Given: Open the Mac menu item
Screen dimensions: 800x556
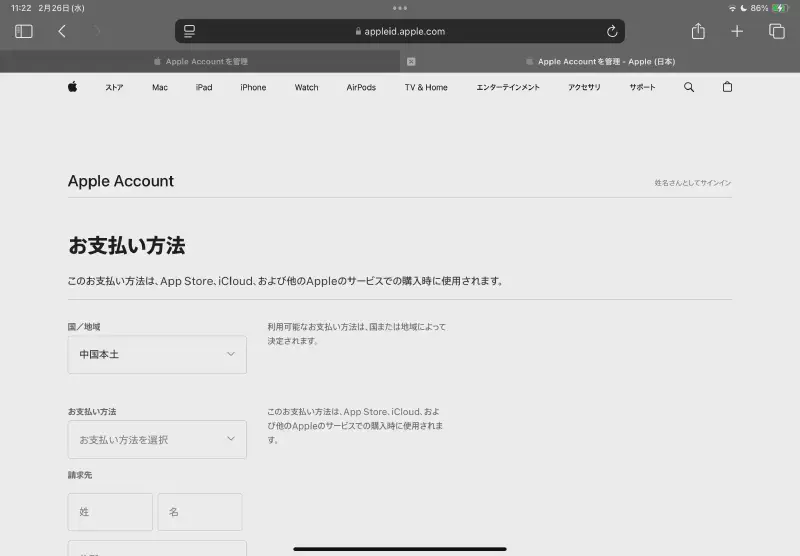Looking at the screenshot, I should (x=160, y=87).
